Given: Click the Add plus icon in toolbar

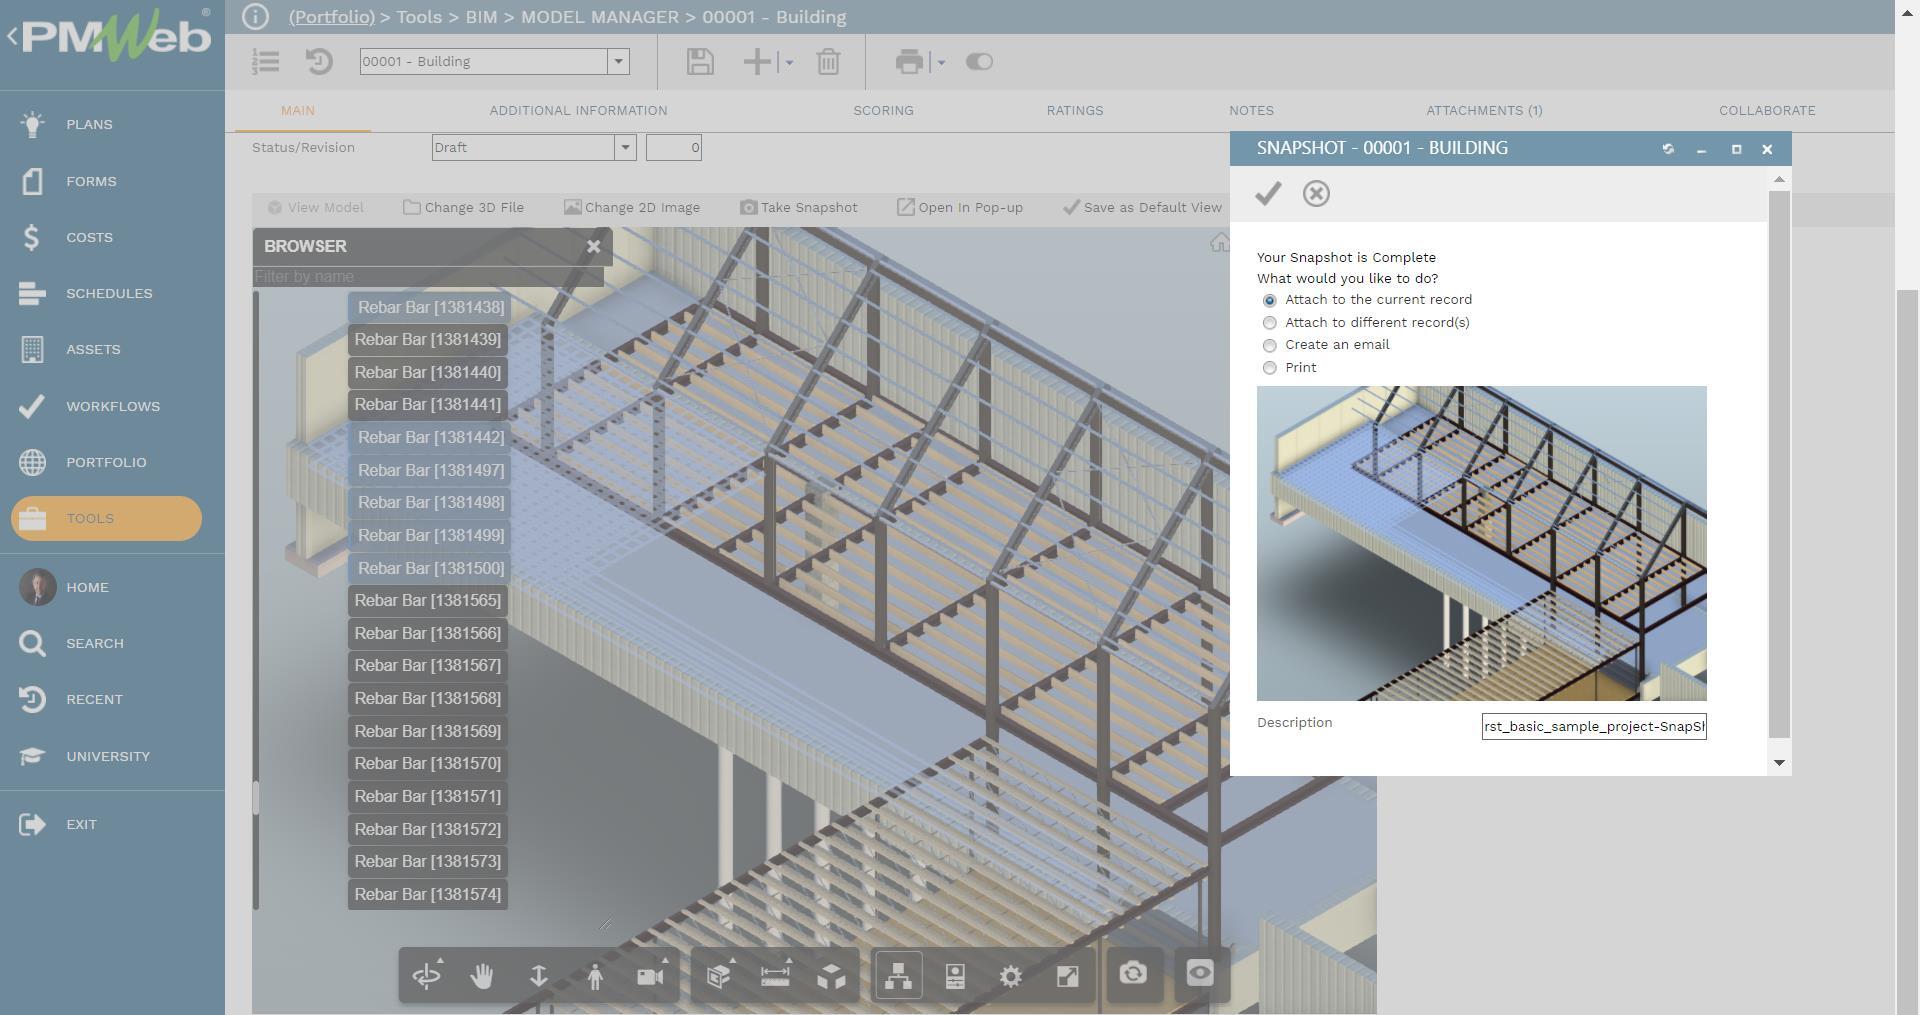Looking at the screenshot, I should [757, 62].
